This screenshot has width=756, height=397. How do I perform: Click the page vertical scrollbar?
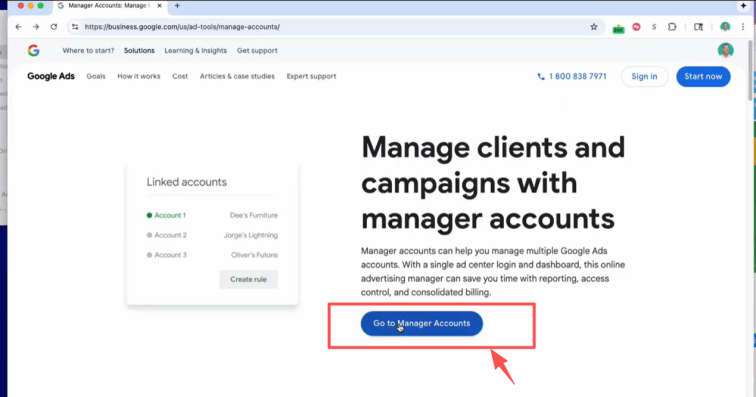(x=750, y=70)
